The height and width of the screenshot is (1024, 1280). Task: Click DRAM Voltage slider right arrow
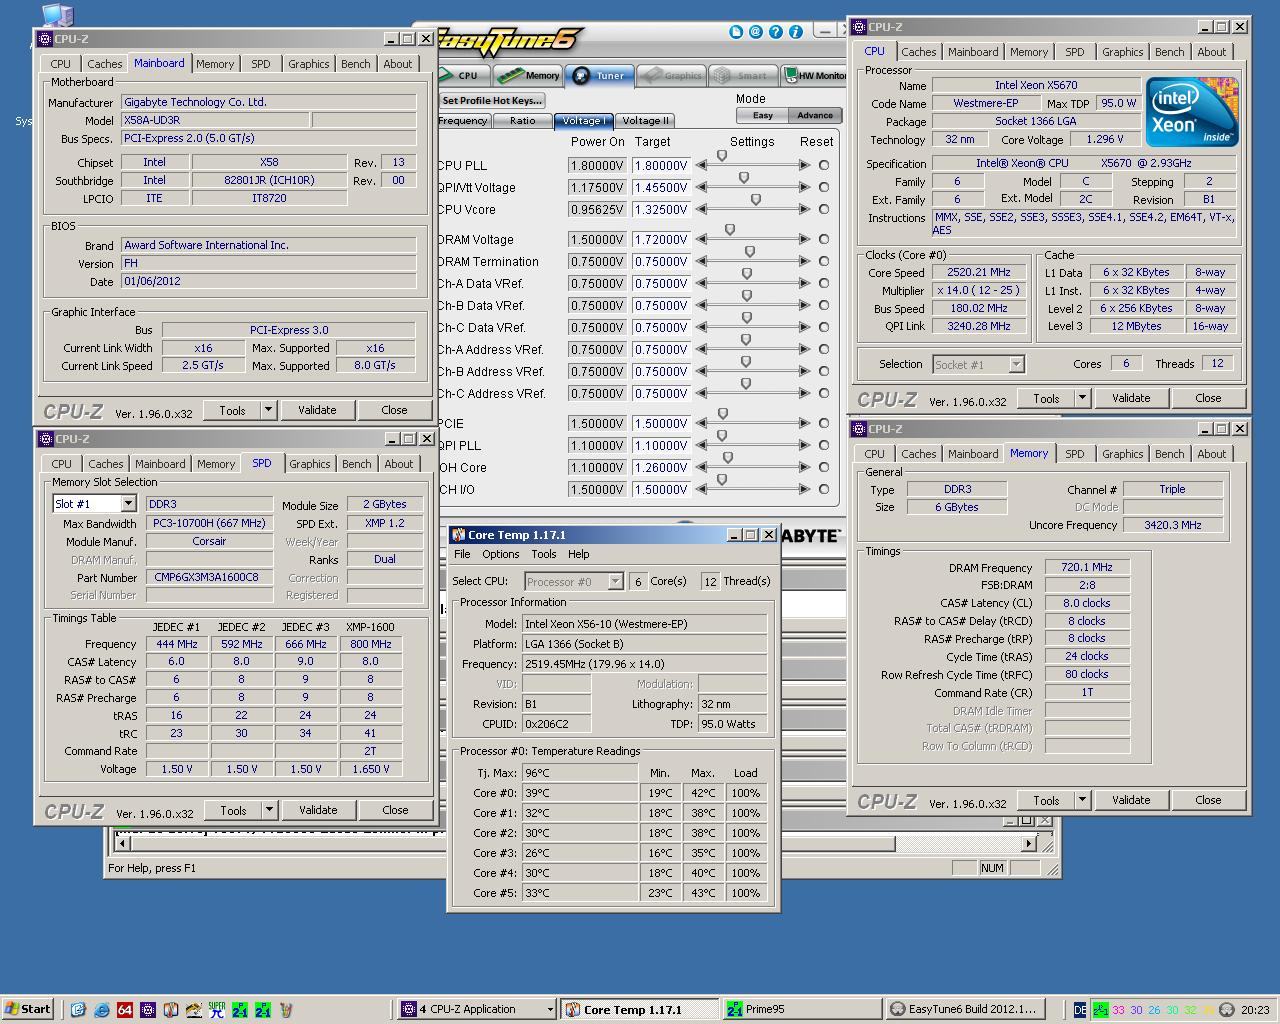805,240
